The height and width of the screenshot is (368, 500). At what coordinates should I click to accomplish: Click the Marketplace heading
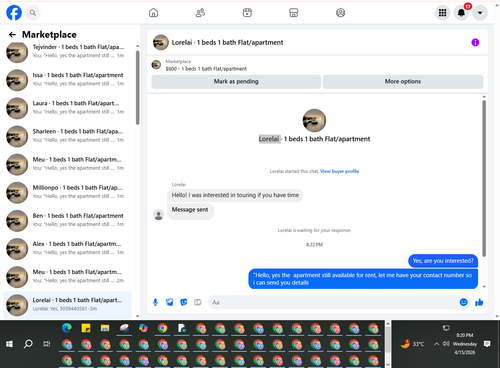pos(49,35)
